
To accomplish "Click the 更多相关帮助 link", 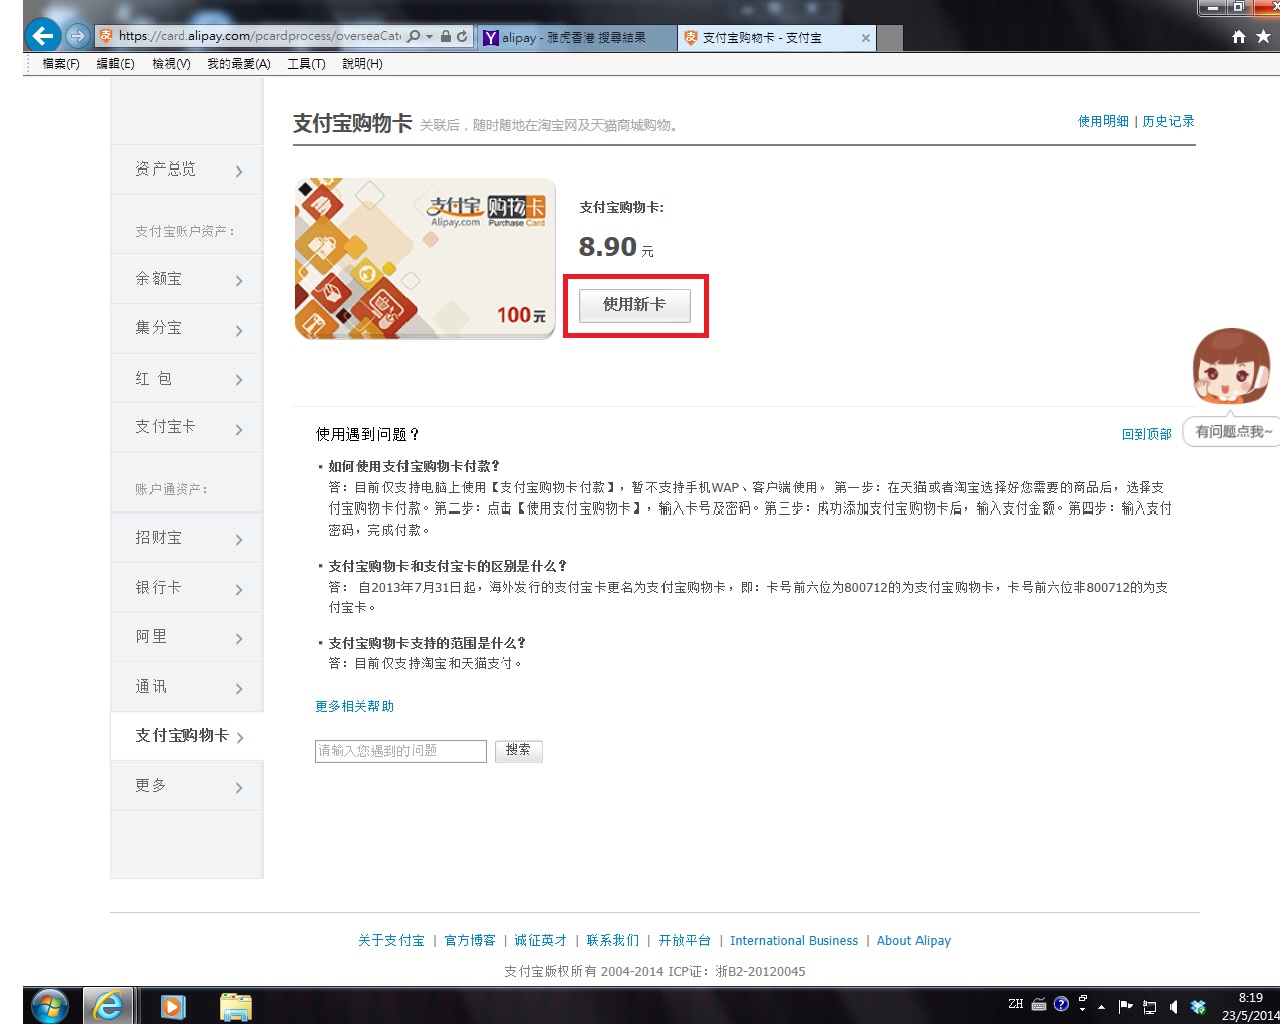I will tap(355, 706).
